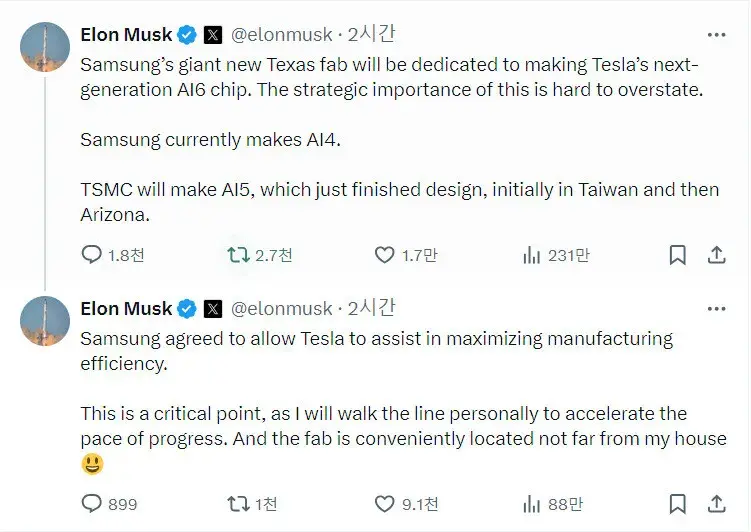Screen dimensions: 751x532
Task: View analytics of the first tweet (231만)
Action: [x=531, y=256]
